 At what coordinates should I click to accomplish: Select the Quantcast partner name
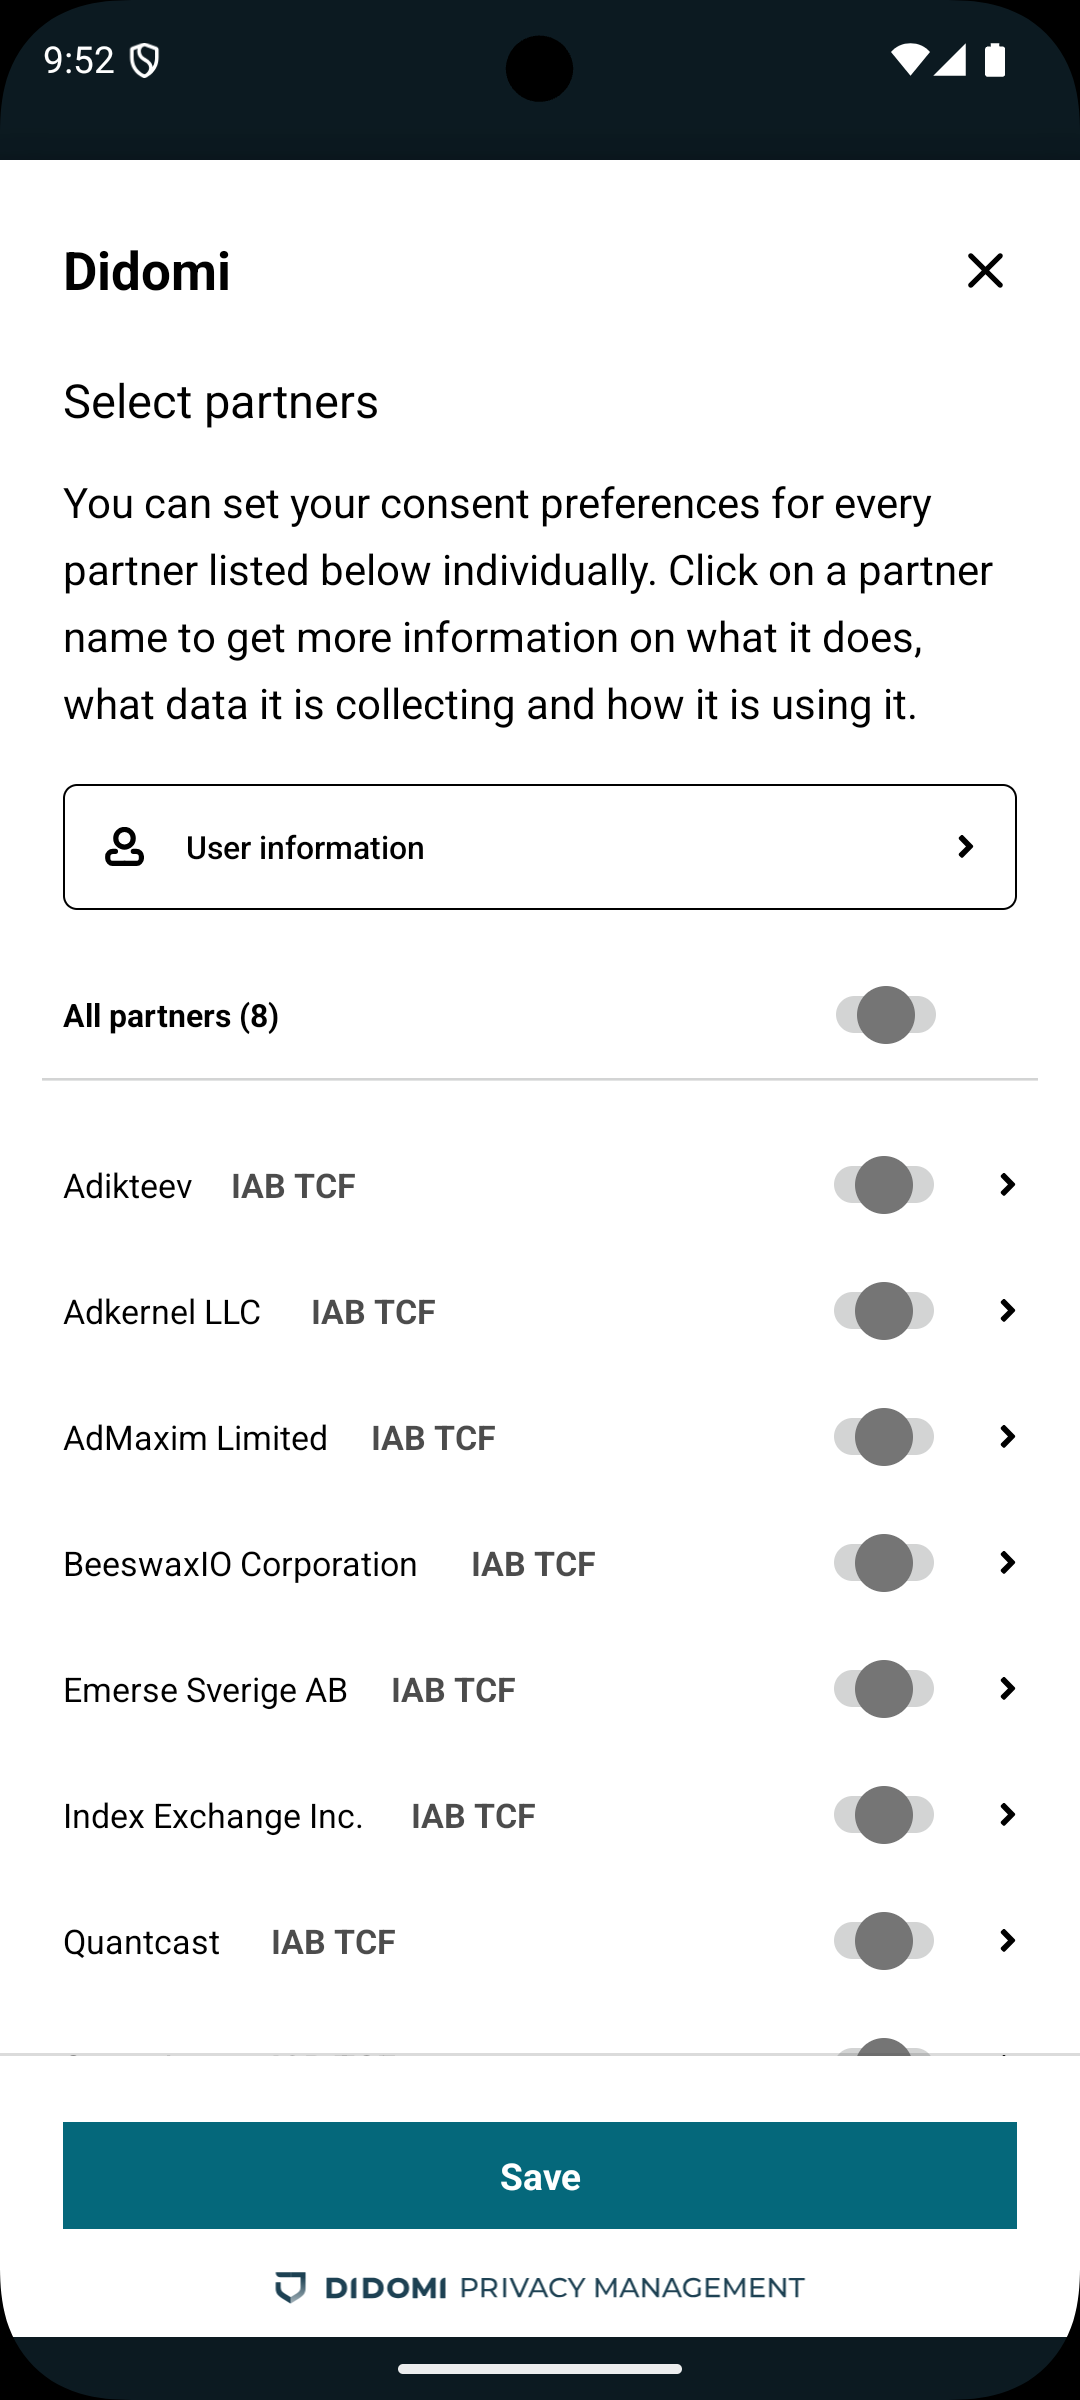[x=141, y=1942]
